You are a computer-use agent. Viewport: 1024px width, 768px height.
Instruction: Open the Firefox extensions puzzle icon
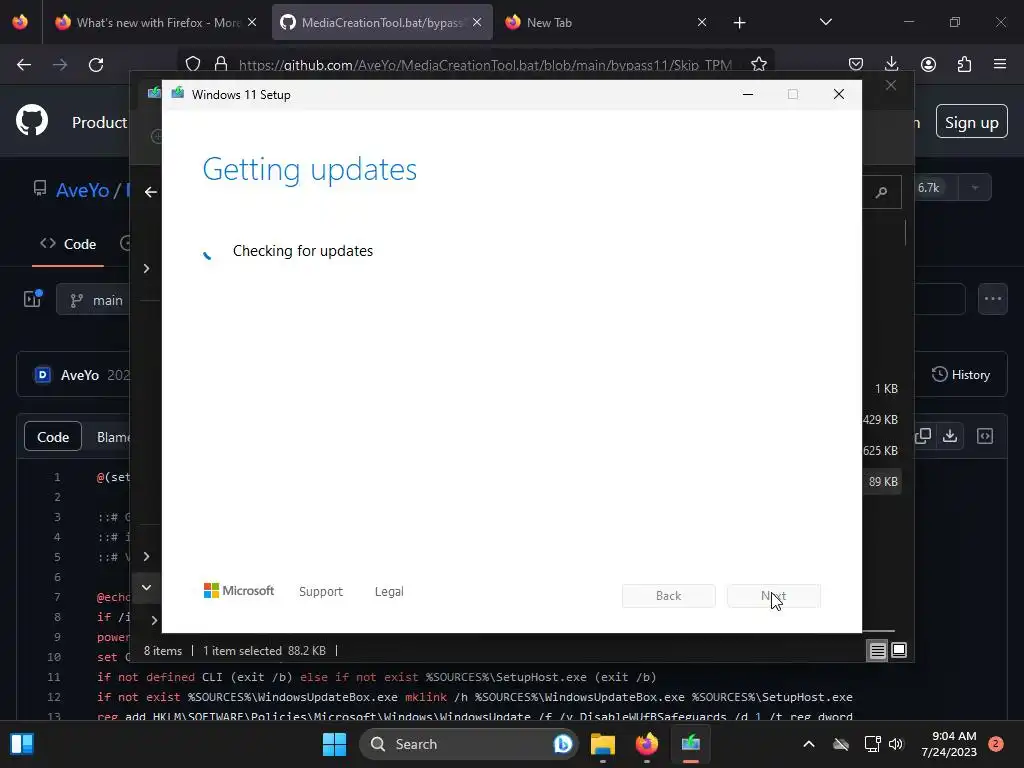964,64
